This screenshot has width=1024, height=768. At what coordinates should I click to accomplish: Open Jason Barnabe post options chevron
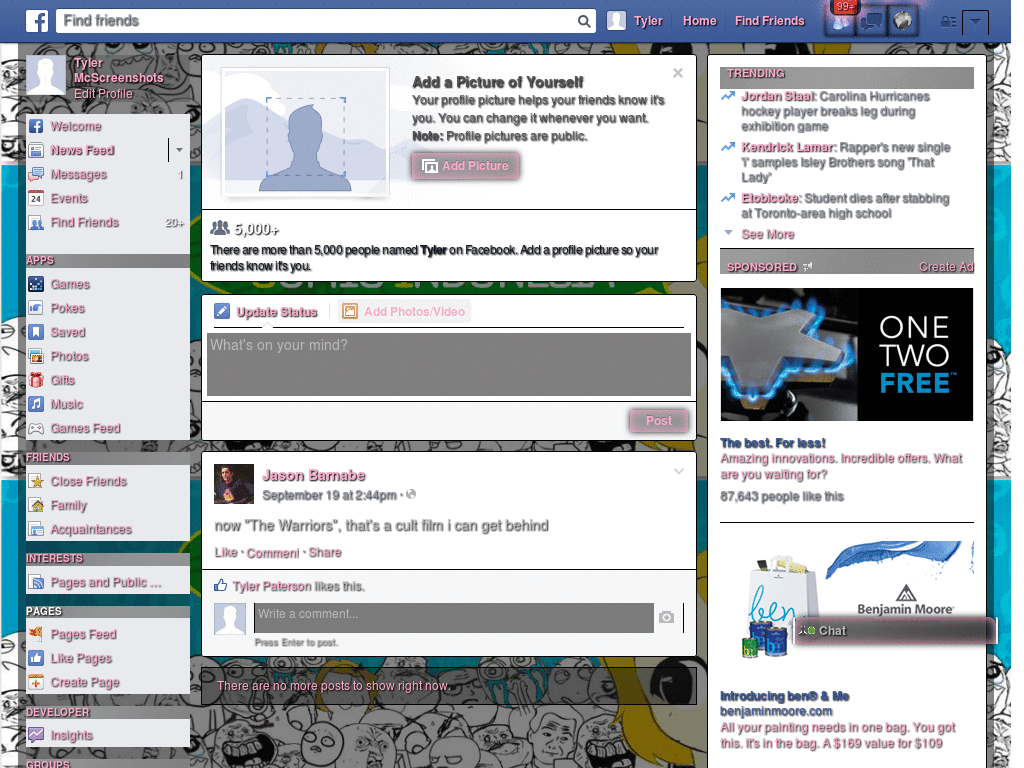(679, 472)
